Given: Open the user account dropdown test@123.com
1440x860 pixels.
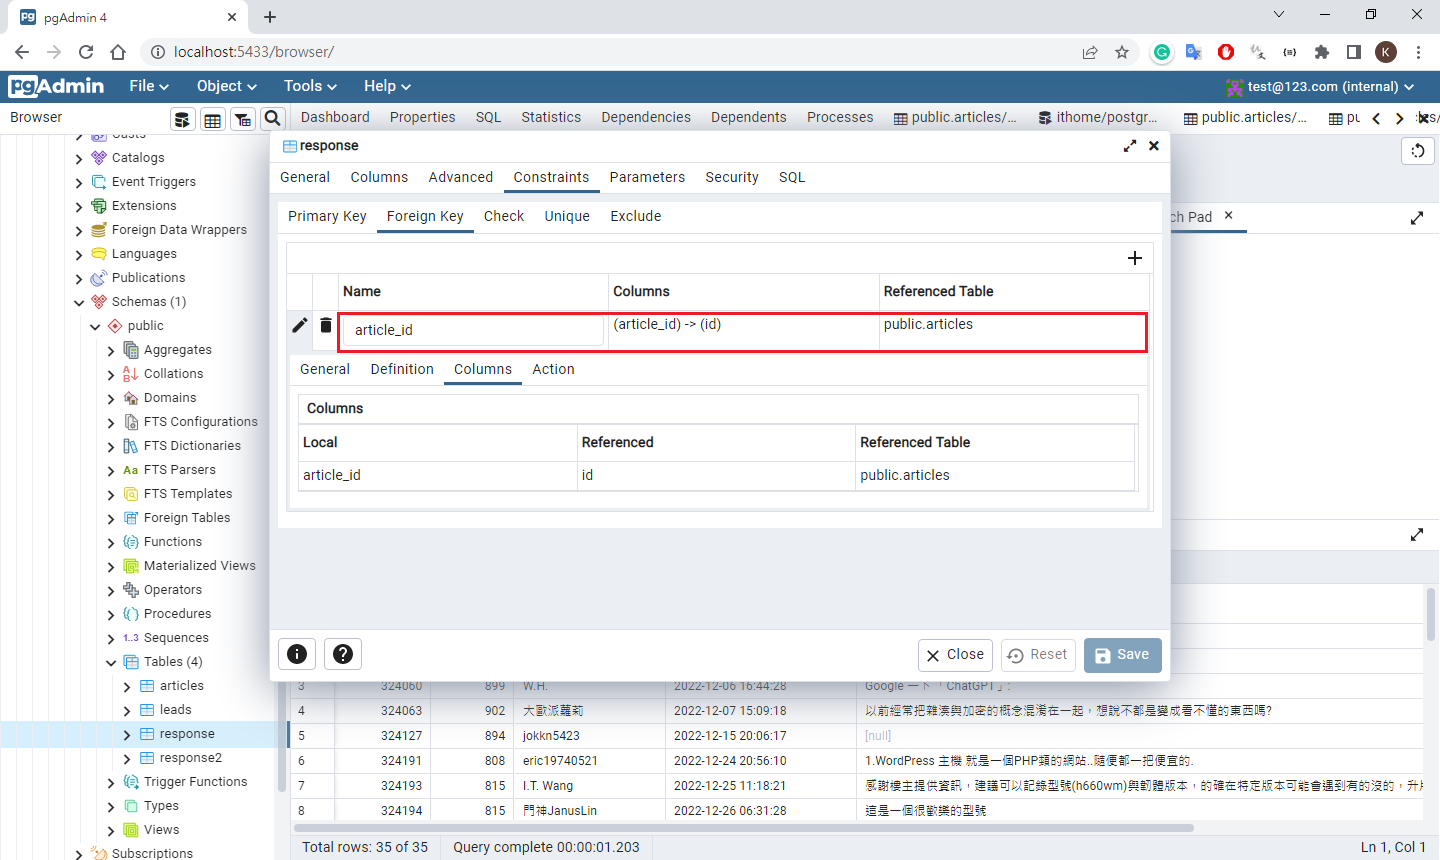Looking at the screenshot, I should click(x=1320, y=87).
